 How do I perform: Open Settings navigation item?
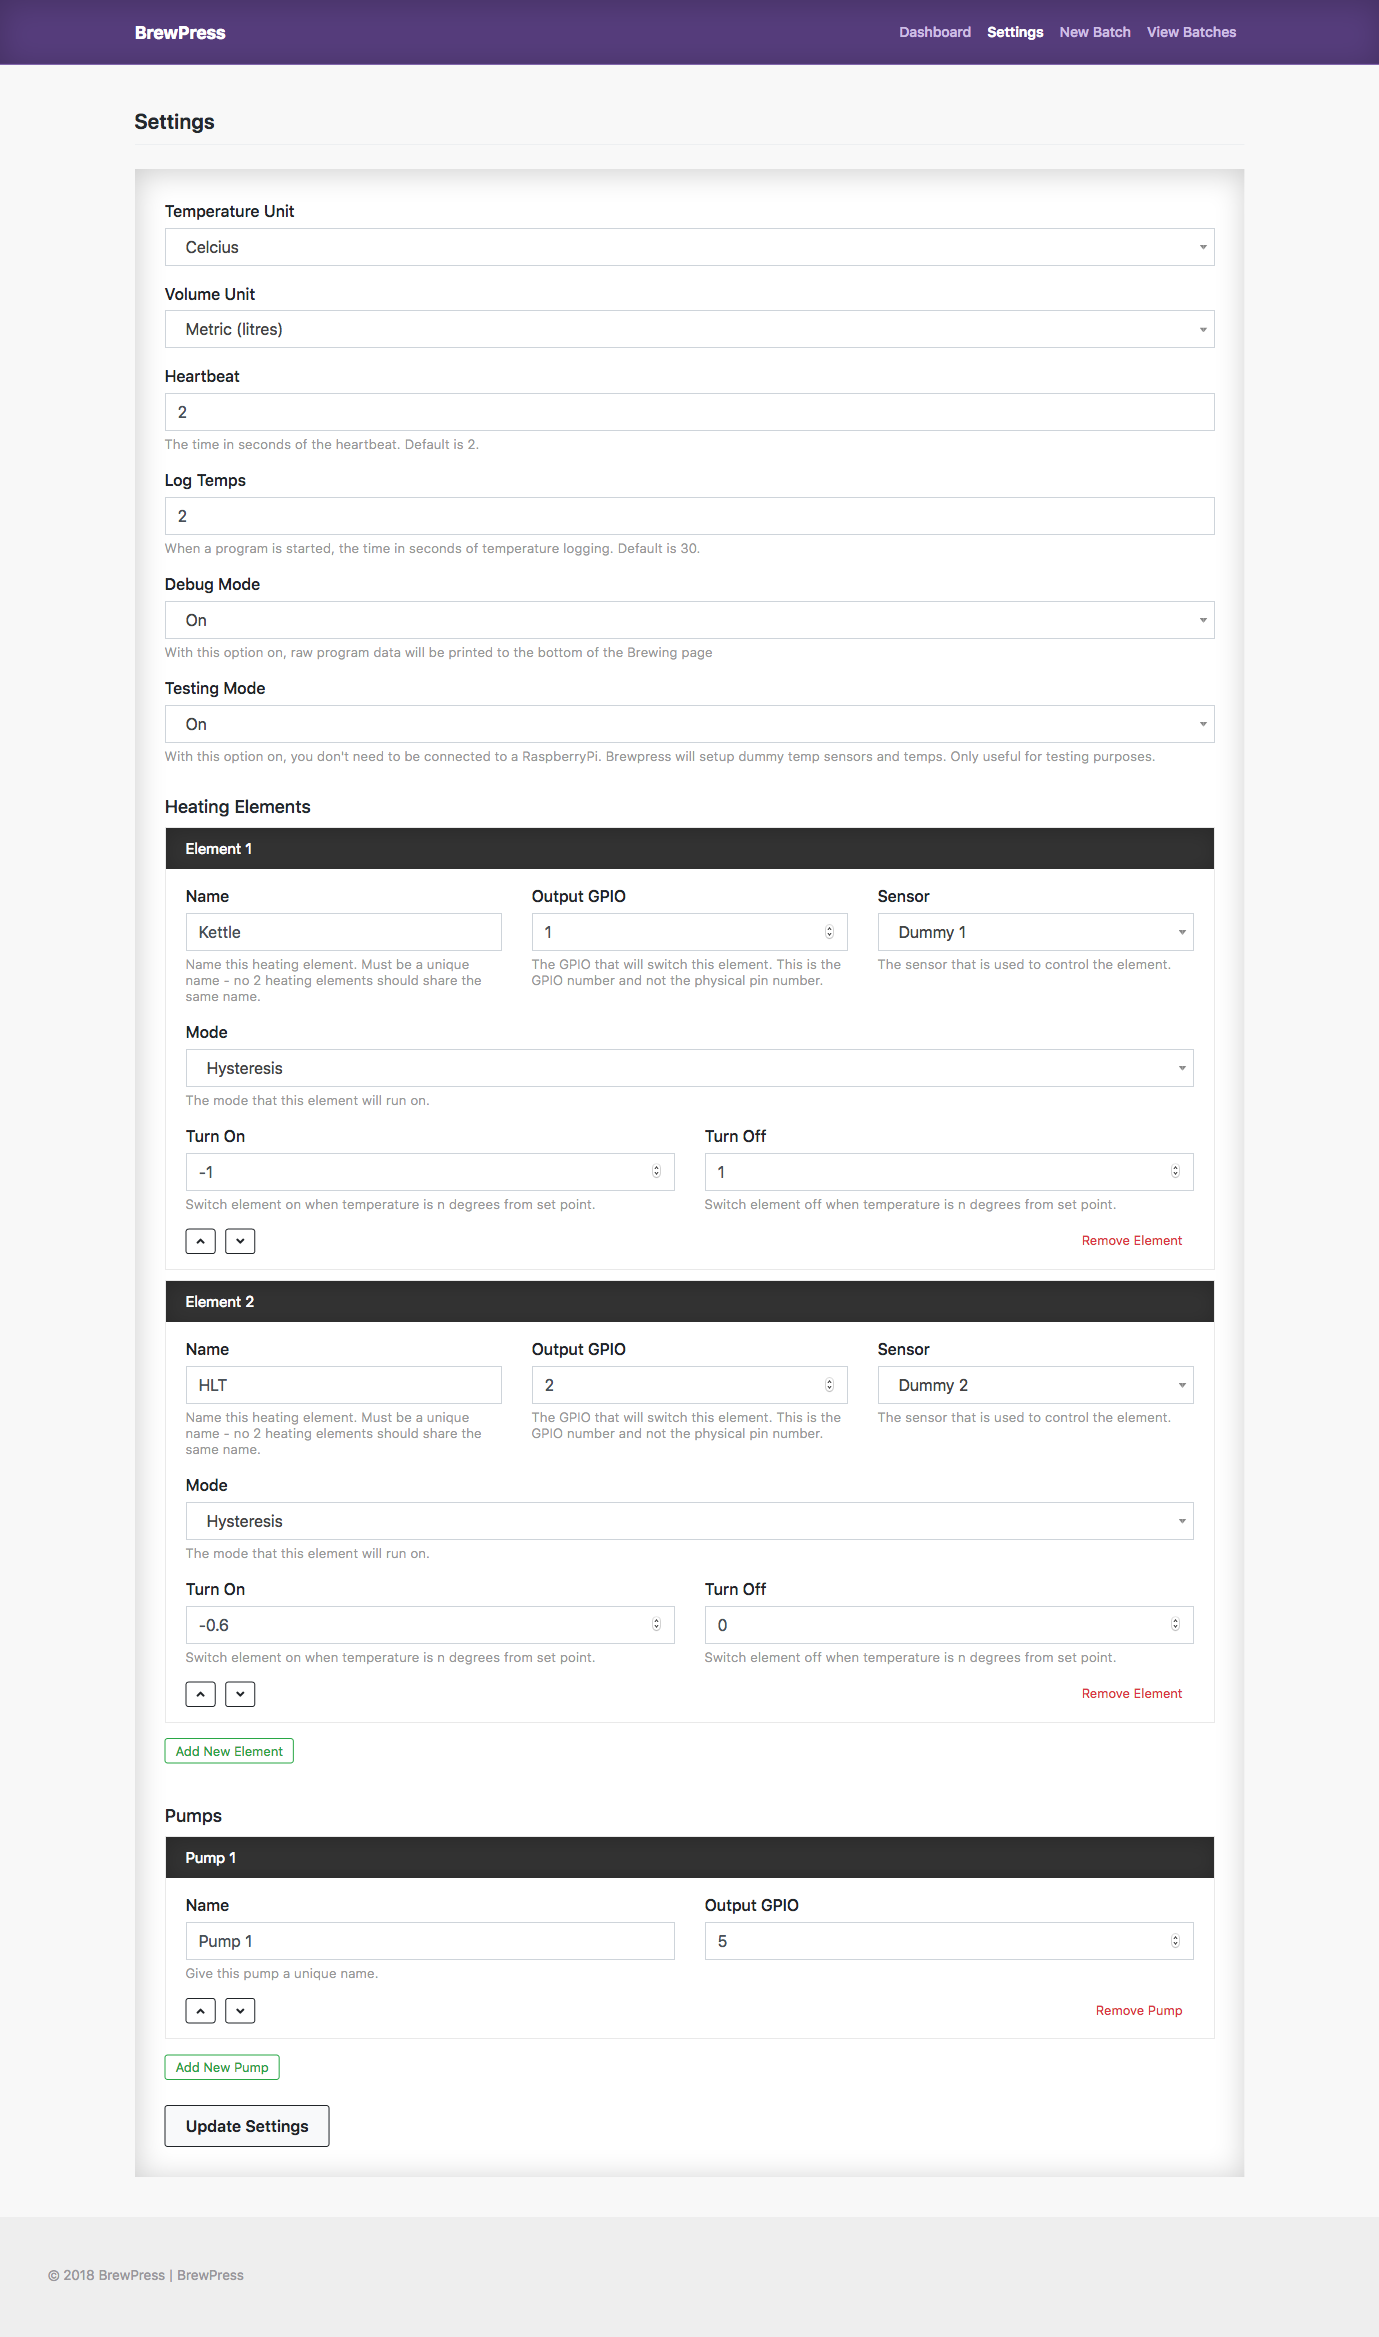[x=1015, y=32]
